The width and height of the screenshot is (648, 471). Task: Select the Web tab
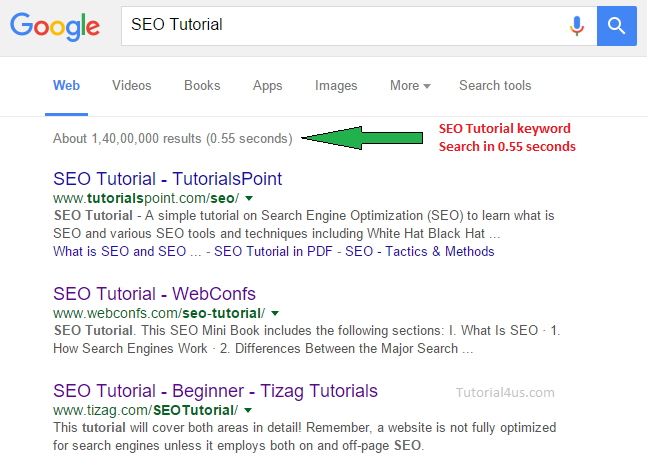click(x=66, y=86)
